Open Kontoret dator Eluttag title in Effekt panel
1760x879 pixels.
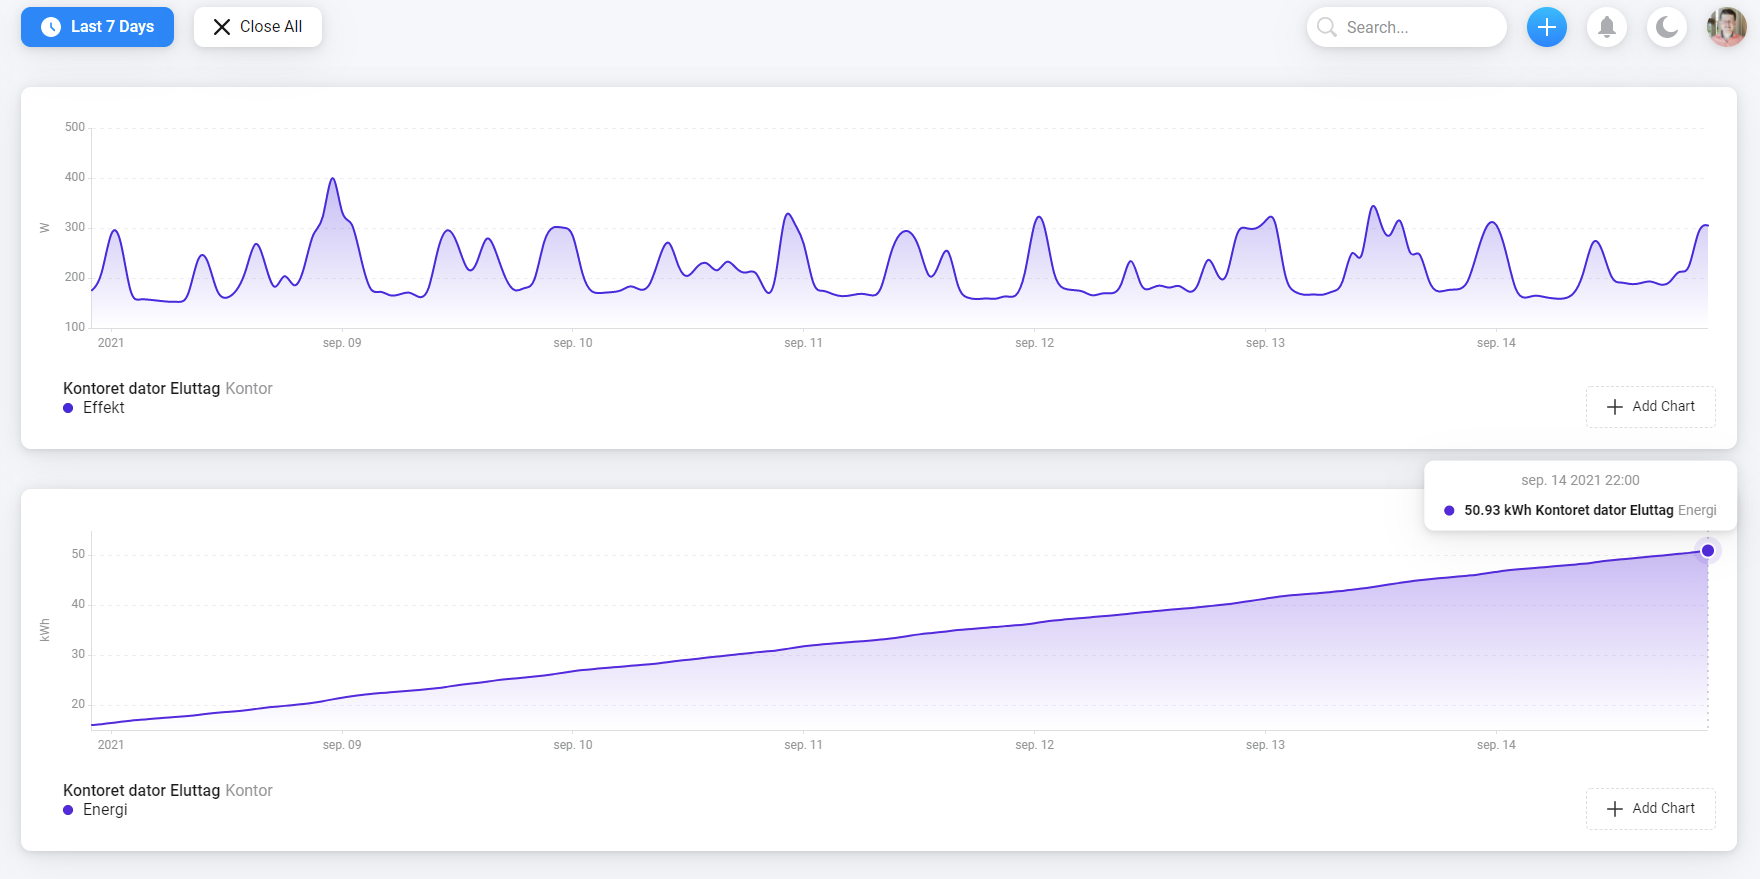pos(141,388)
